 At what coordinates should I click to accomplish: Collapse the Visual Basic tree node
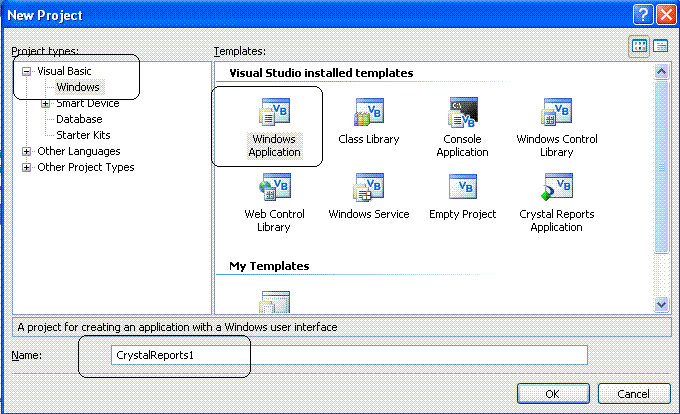[x=26, y=71]
